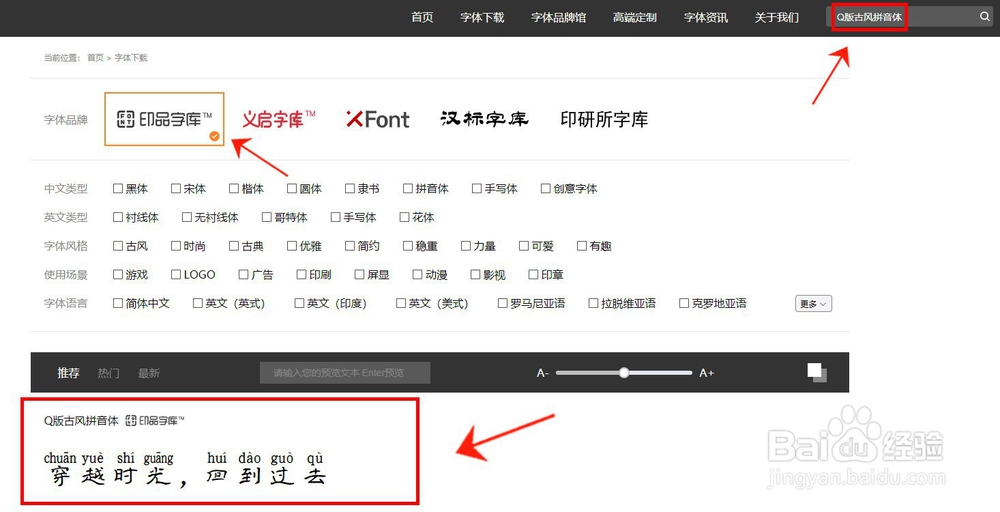
Task: Switch to the 最新 tab
Action: point(149,373)
